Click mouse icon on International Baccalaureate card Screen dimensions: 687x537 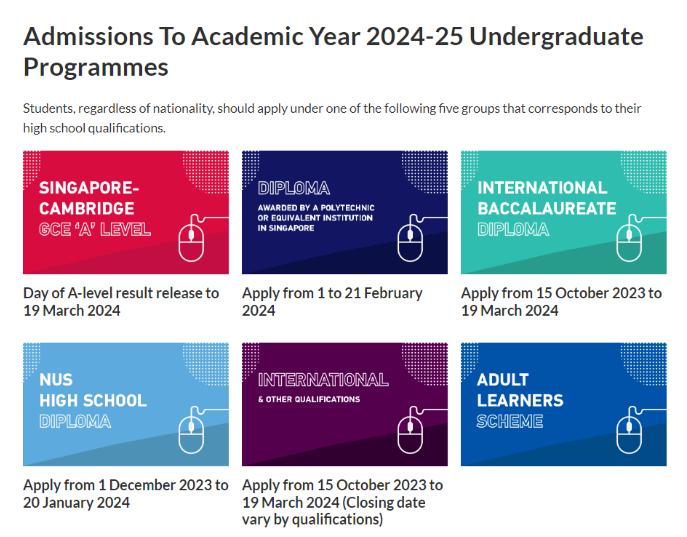[x=629, y=241]
